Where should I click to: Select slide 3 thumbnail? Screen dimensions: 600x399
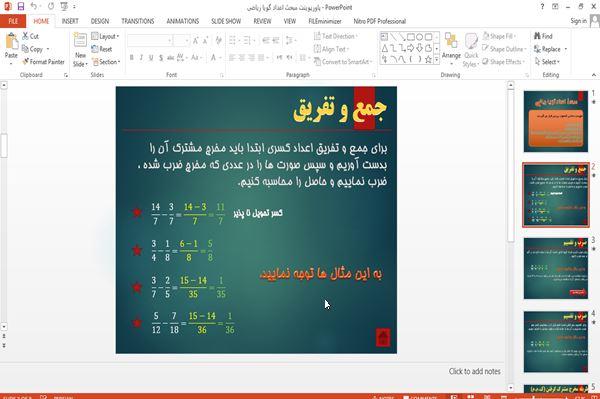coord(556,269)
